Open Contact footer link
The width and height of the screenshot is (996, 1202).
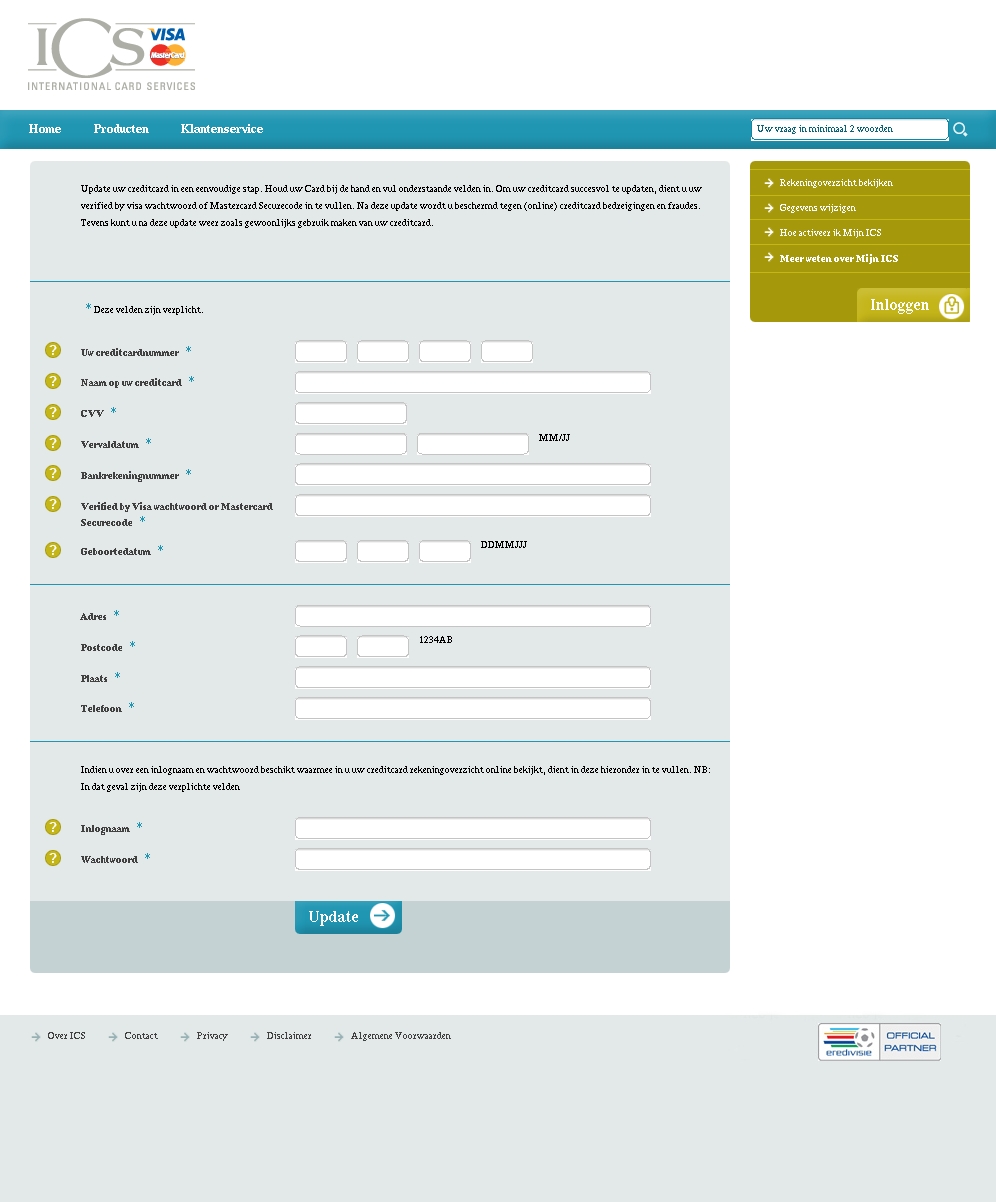pos(141,1036)
